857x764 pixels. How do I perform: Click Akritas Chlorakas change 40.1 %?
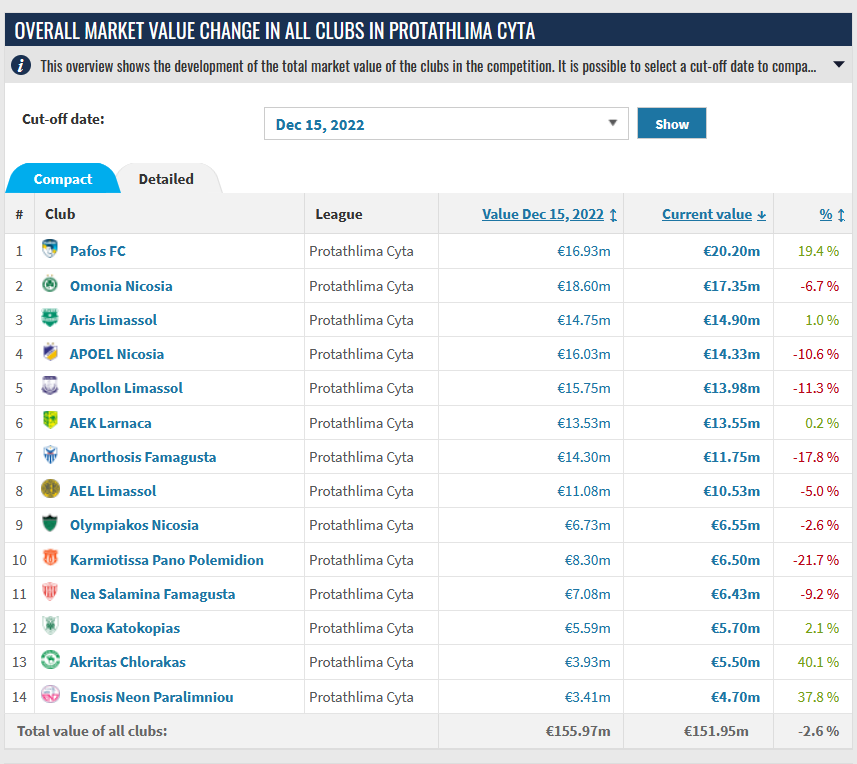(x=818, y=662)
